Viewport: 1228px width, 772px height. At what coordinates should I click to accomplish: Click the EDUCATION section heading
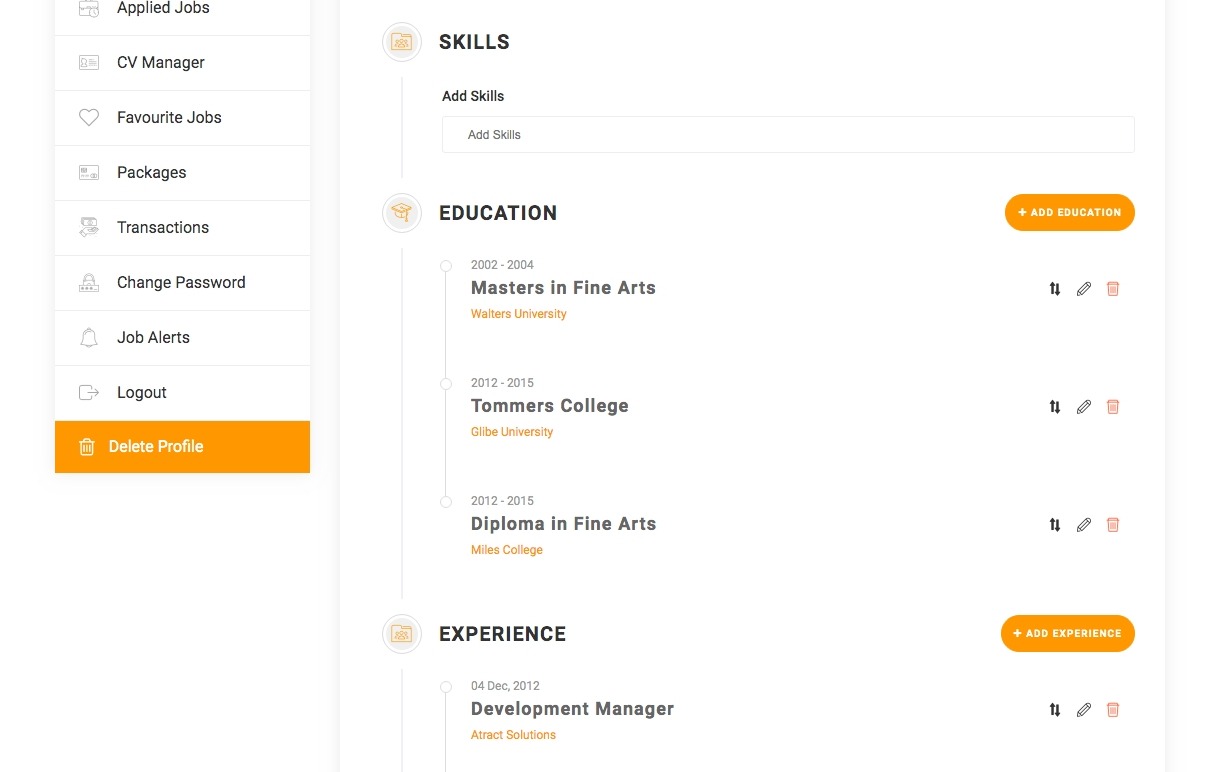498,213
